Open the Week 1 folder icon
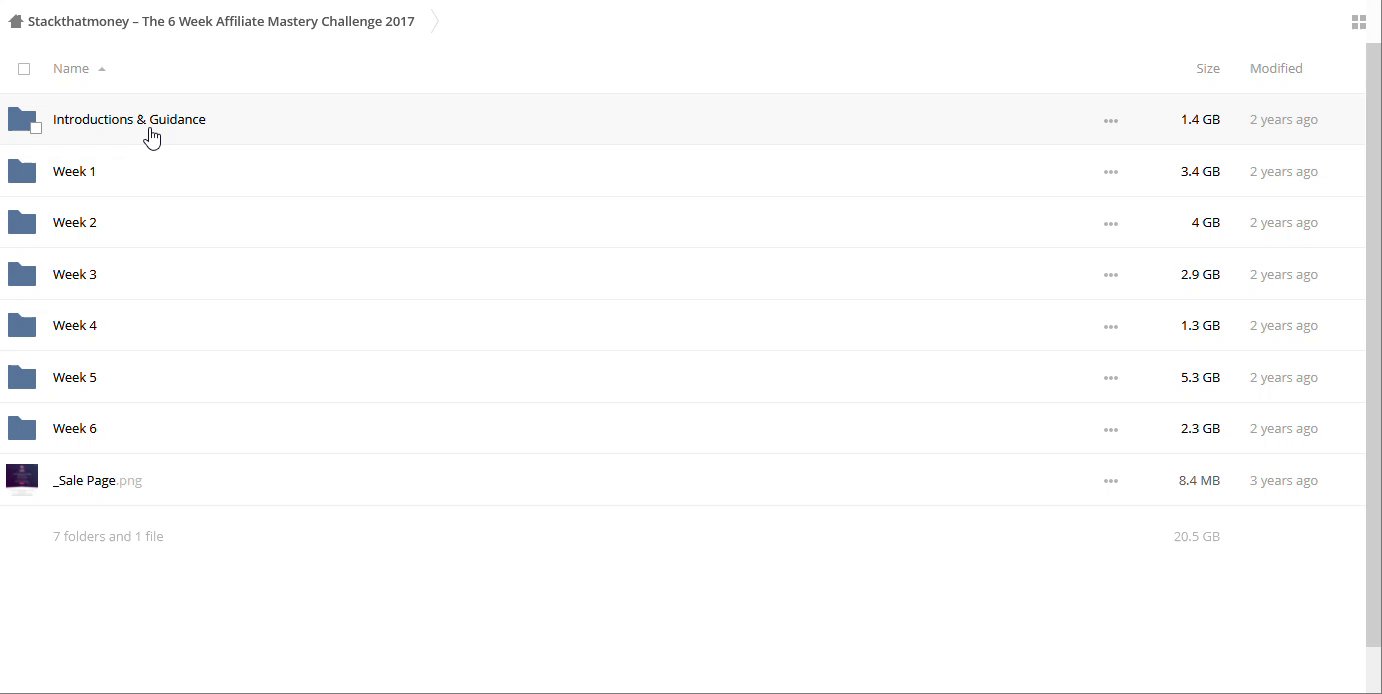 22,171
